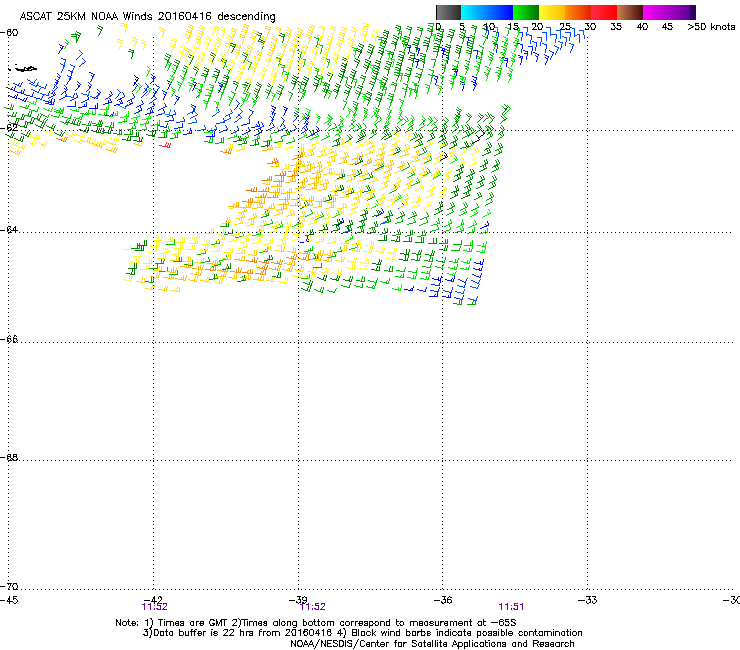Click the -62 latitude label
The height and width of the screenshot is (650, 740).
[9, 127]
